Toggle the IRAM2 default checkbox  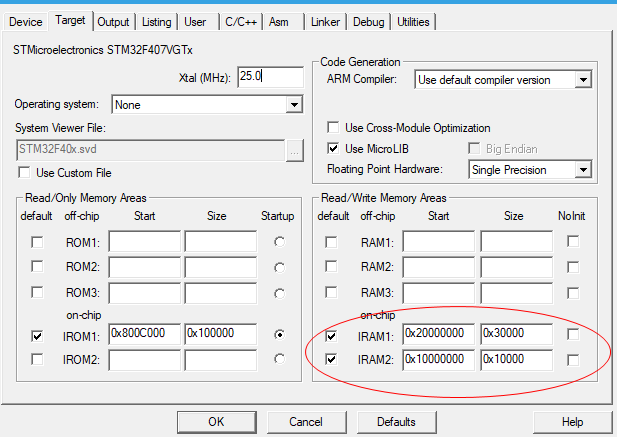click(x=331, y=359)
